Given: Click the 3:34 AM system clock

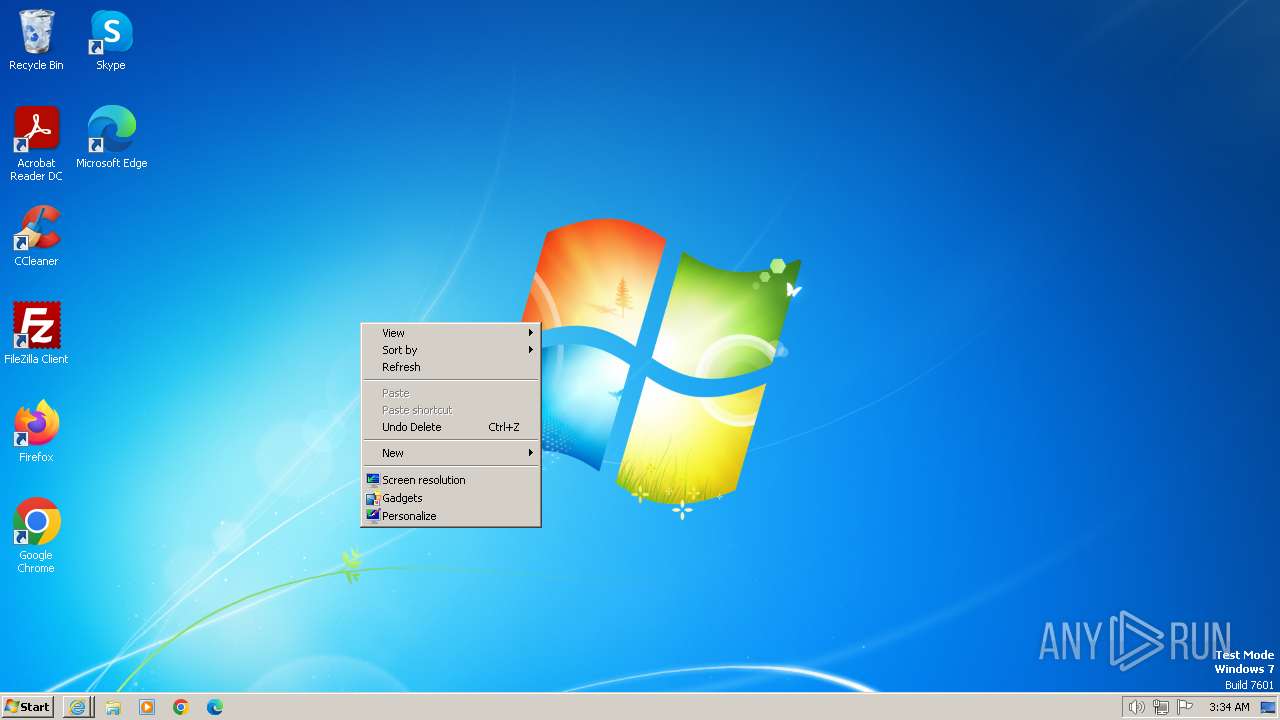Looking at the screenshot, I should coord(1229,707).
